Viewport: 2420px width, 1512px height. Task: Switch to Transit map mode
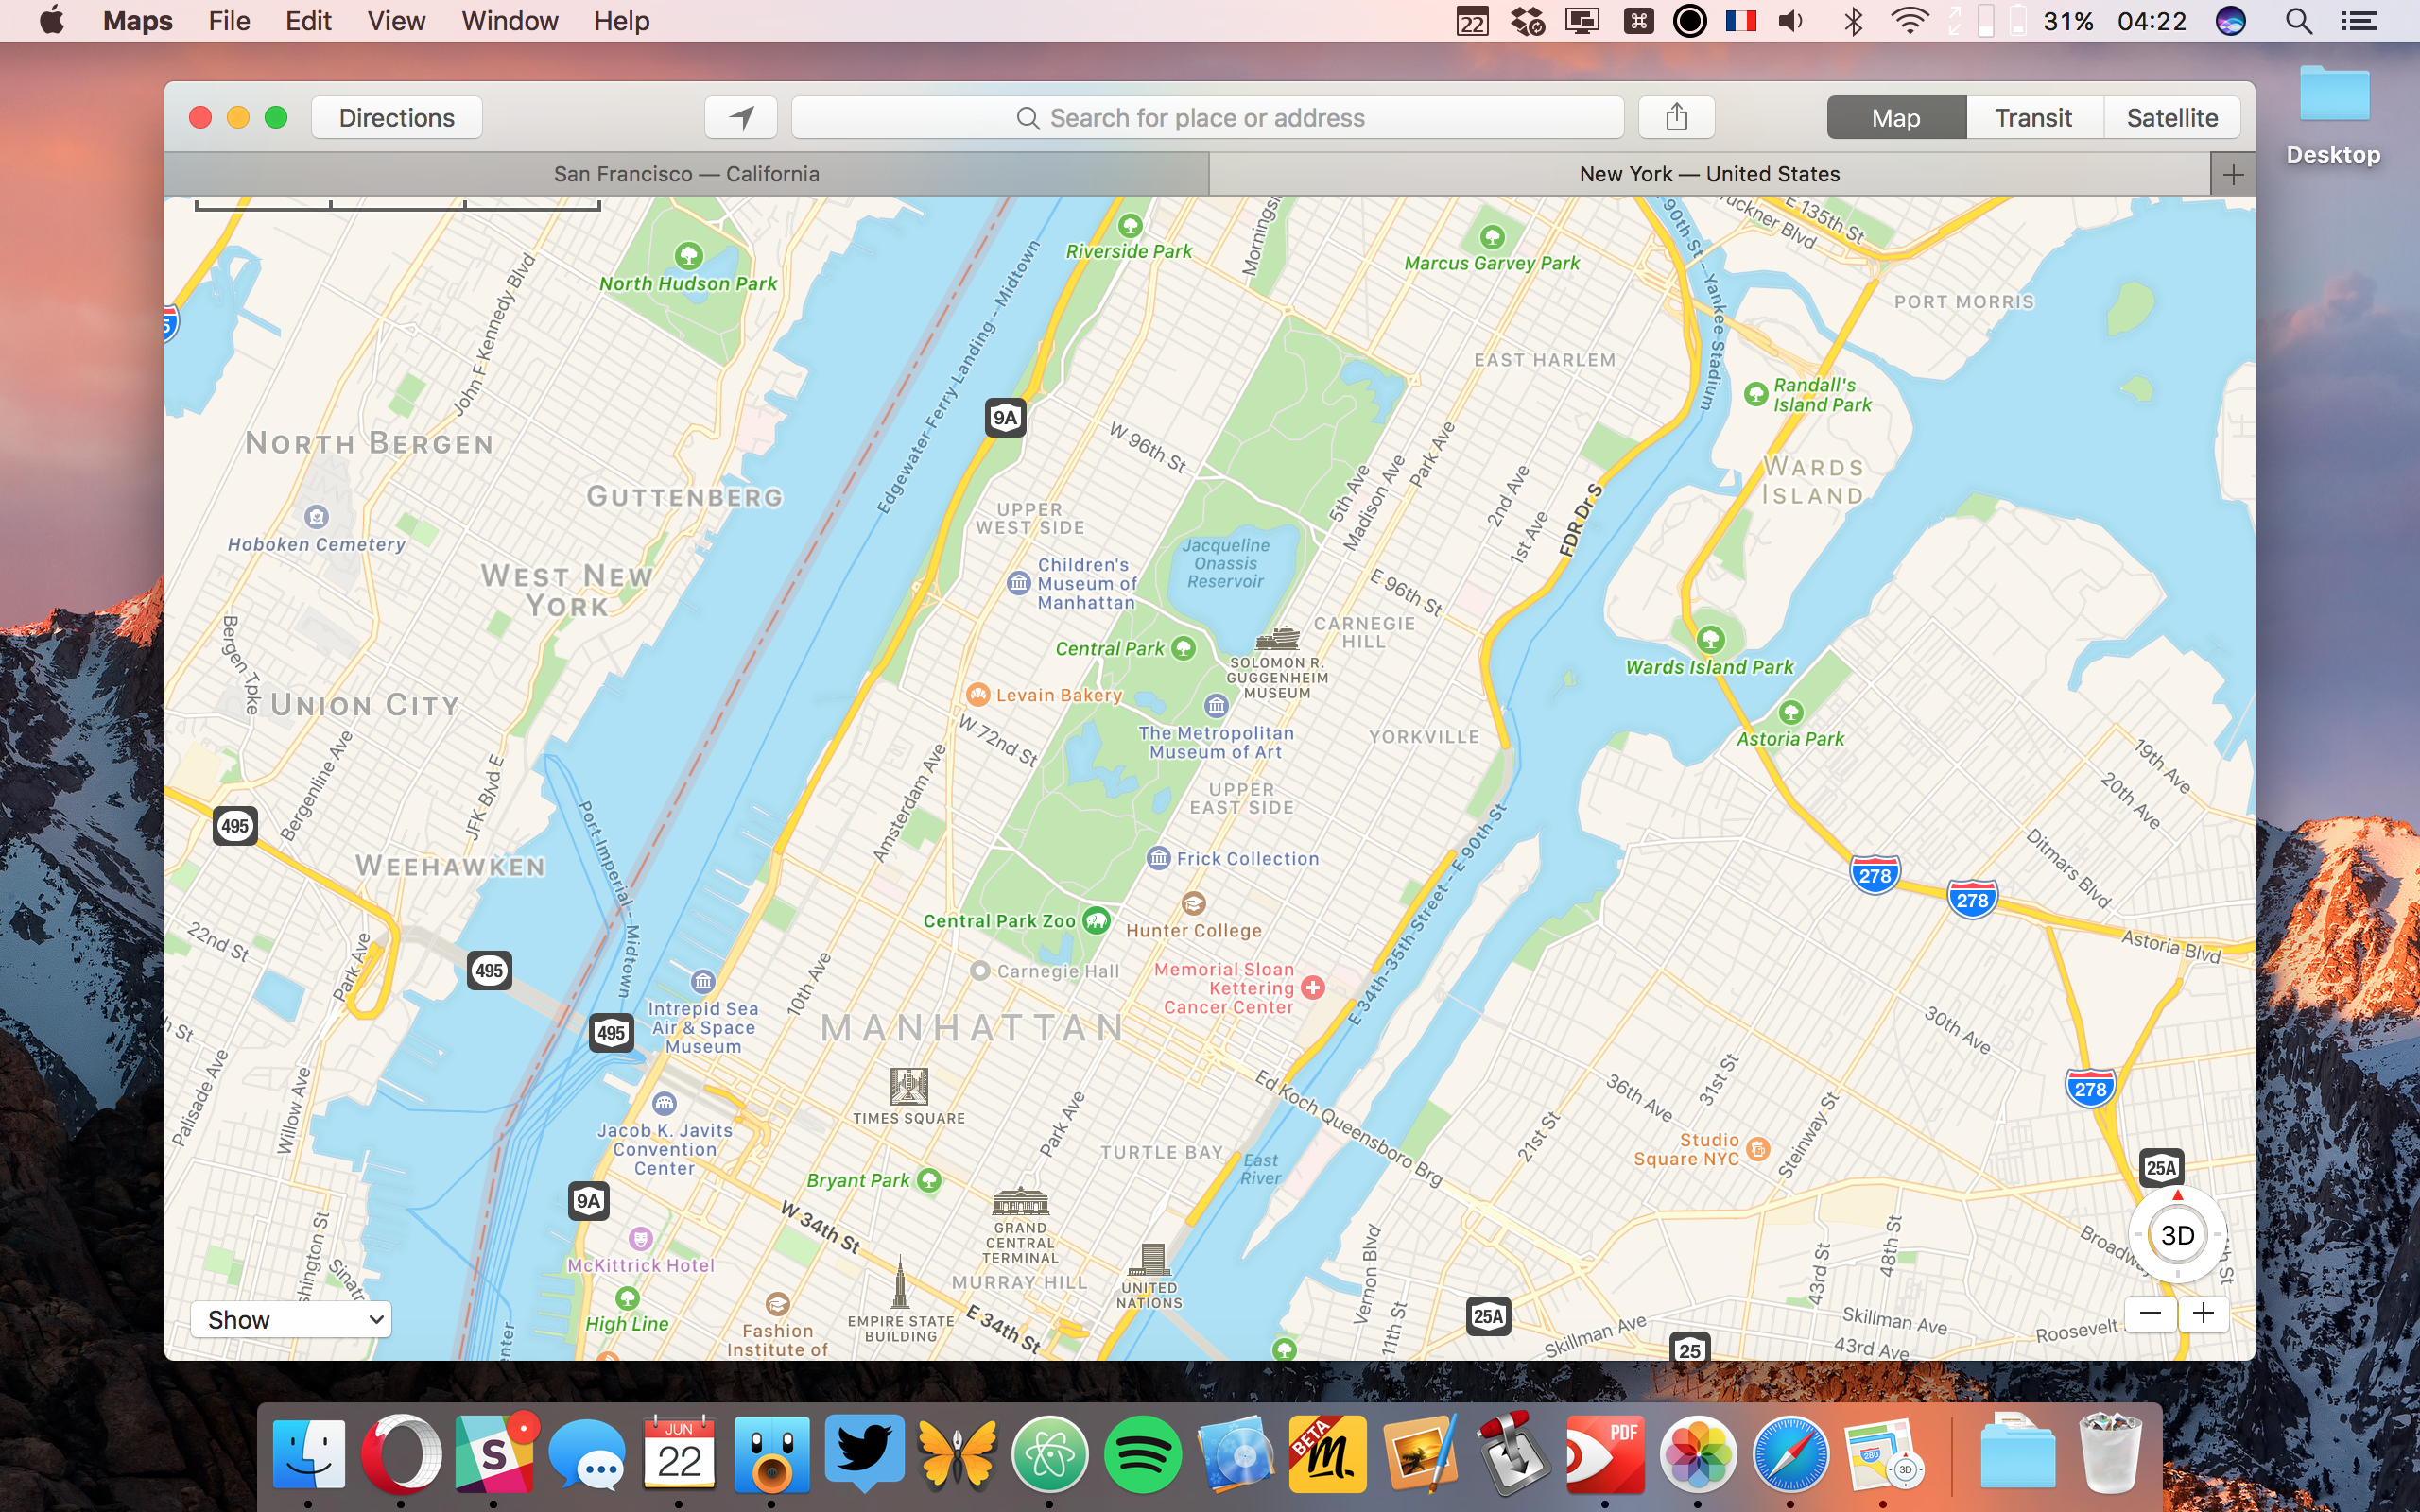pyautogui.click(x=2033, y=118)
